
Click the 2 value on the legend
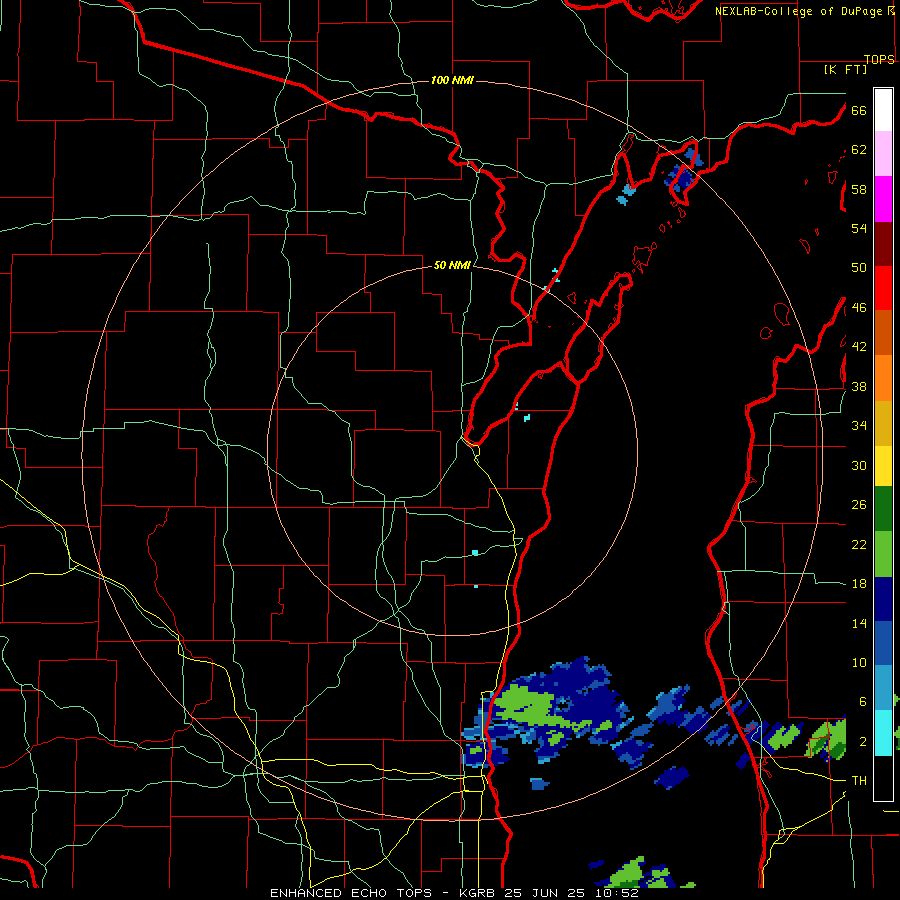[x=863, y=742]
